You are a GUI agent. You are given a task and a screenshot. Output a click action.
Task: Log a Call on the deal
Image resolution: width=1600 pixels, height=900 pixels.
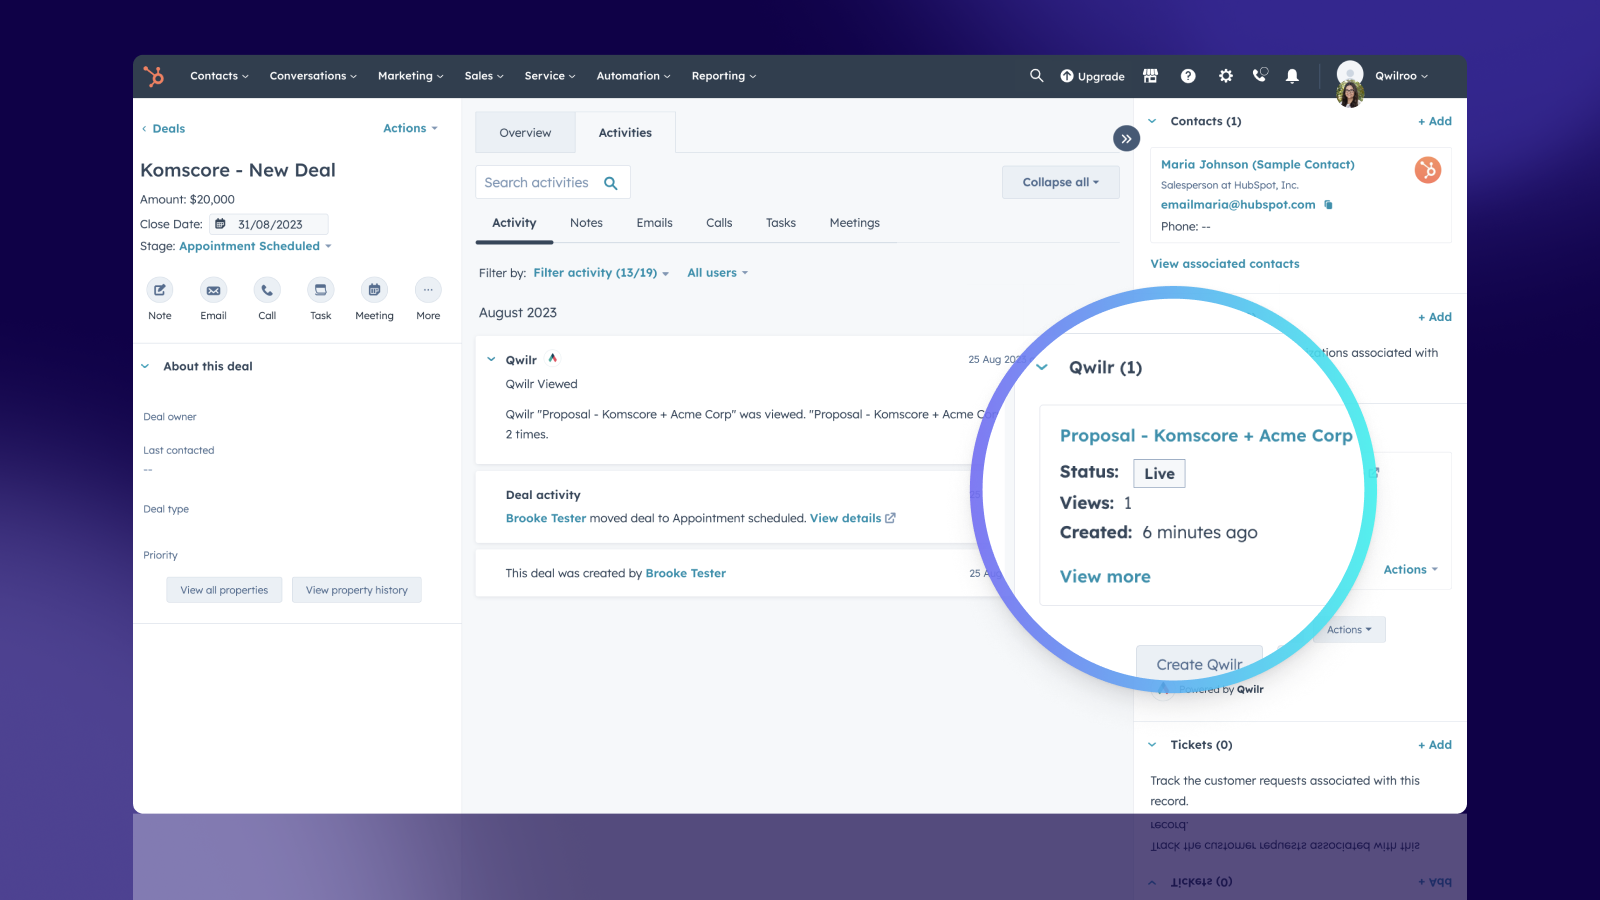click(x=267, y=290)
